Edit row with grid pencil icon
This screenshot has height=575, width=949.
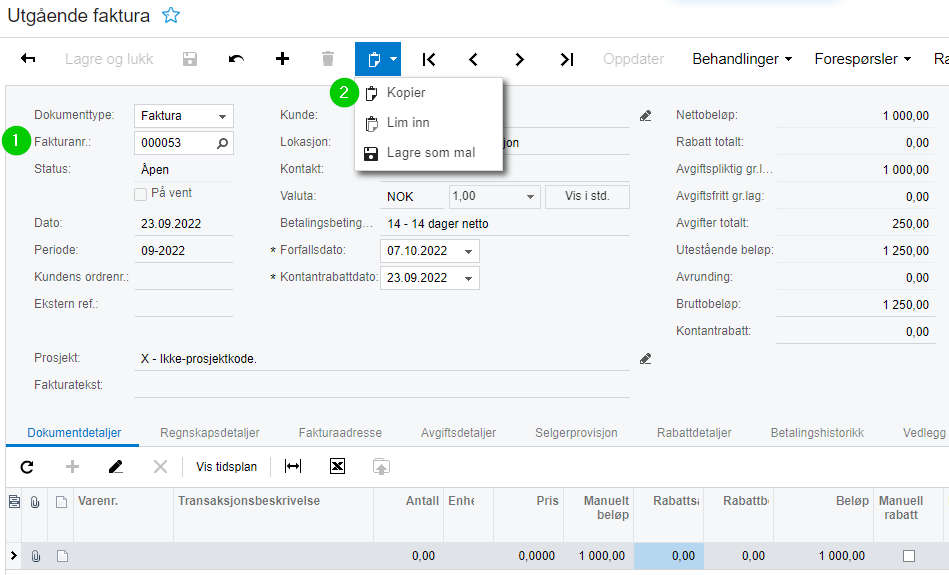[116, 467]
